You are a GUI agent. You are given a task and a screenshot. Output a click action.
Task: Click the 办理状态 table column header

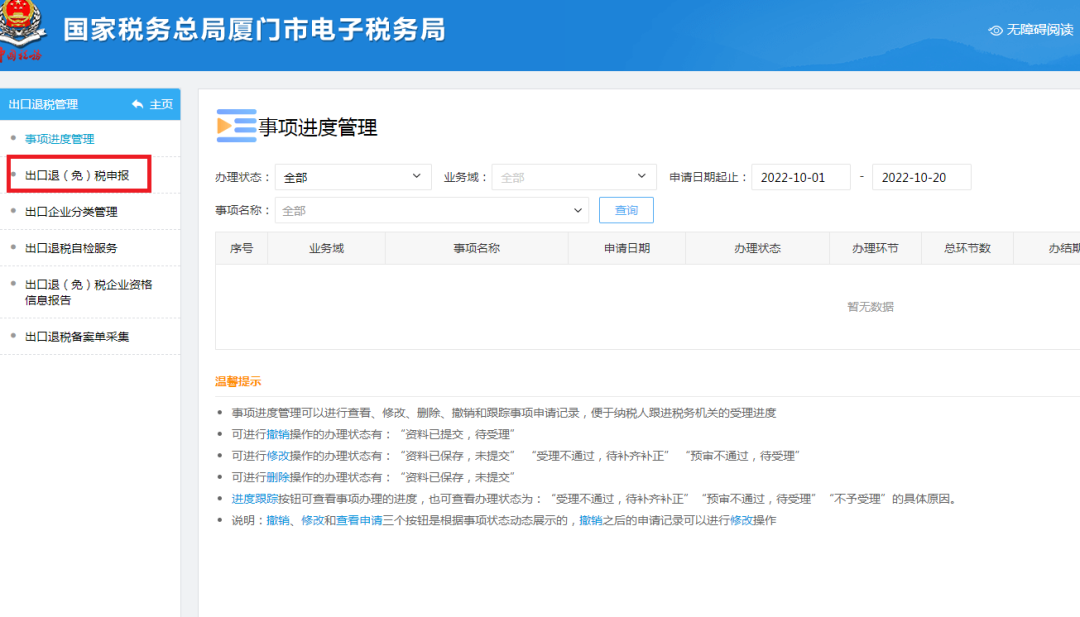point(757,248)
